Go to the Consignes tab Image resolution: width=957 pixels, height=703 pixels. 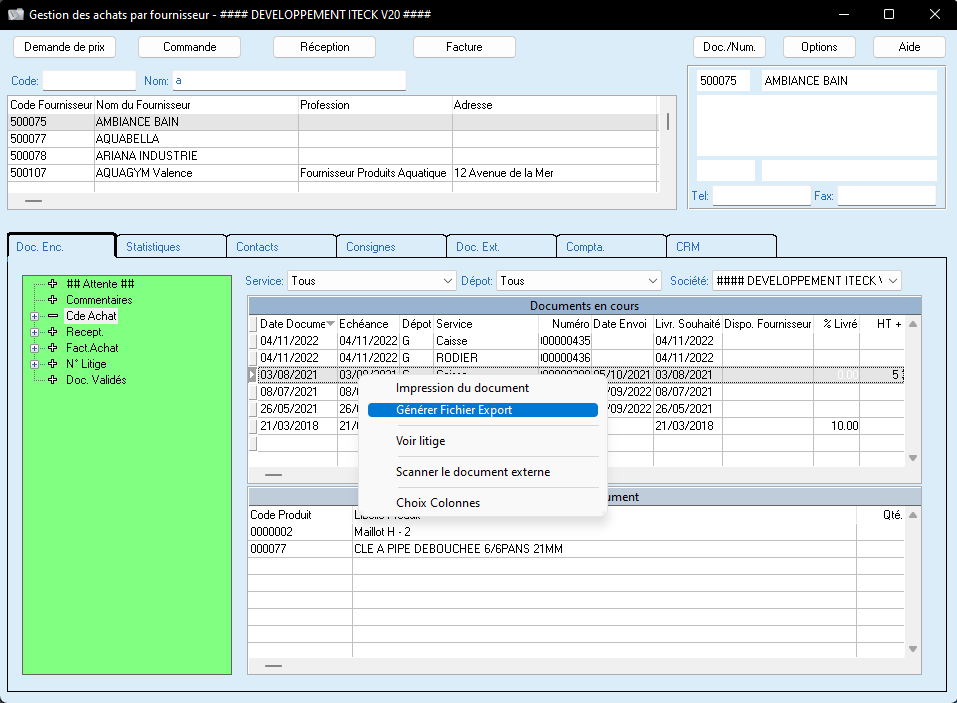pos(391,247)
